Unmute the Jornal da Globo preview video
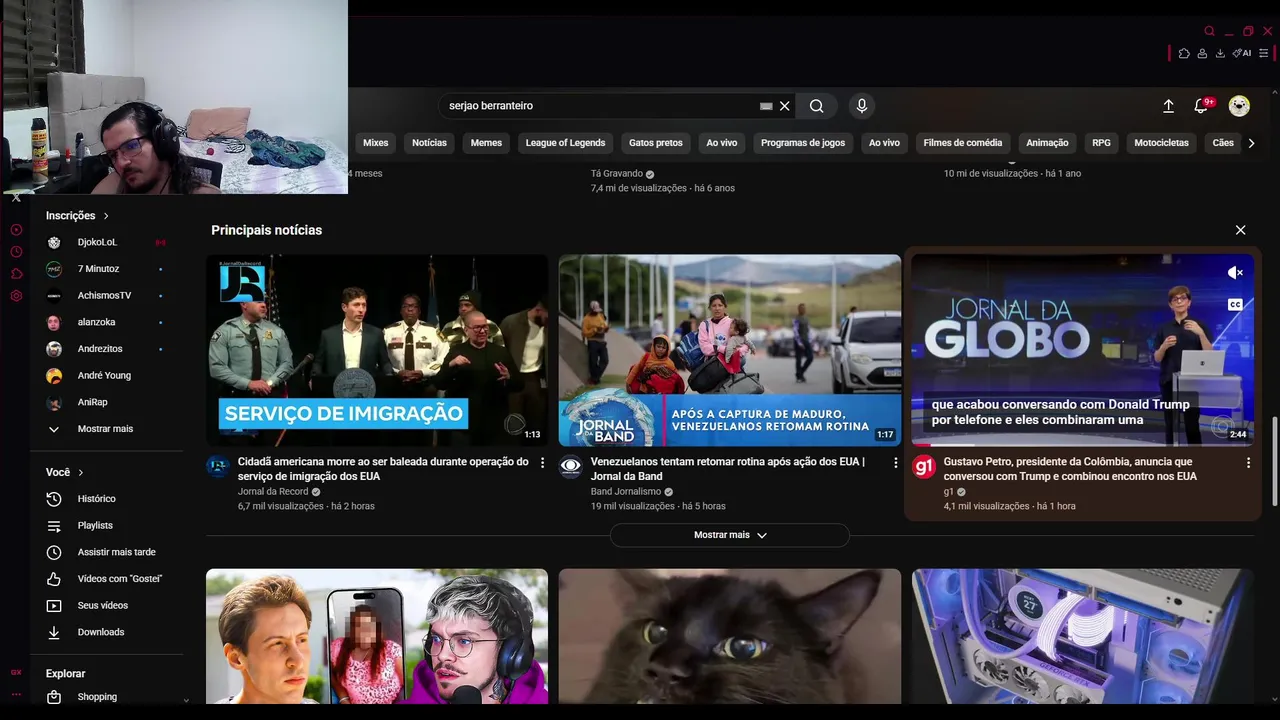Image resolution: width=1280 pixels, height=720 pixels. [1235, 272]
